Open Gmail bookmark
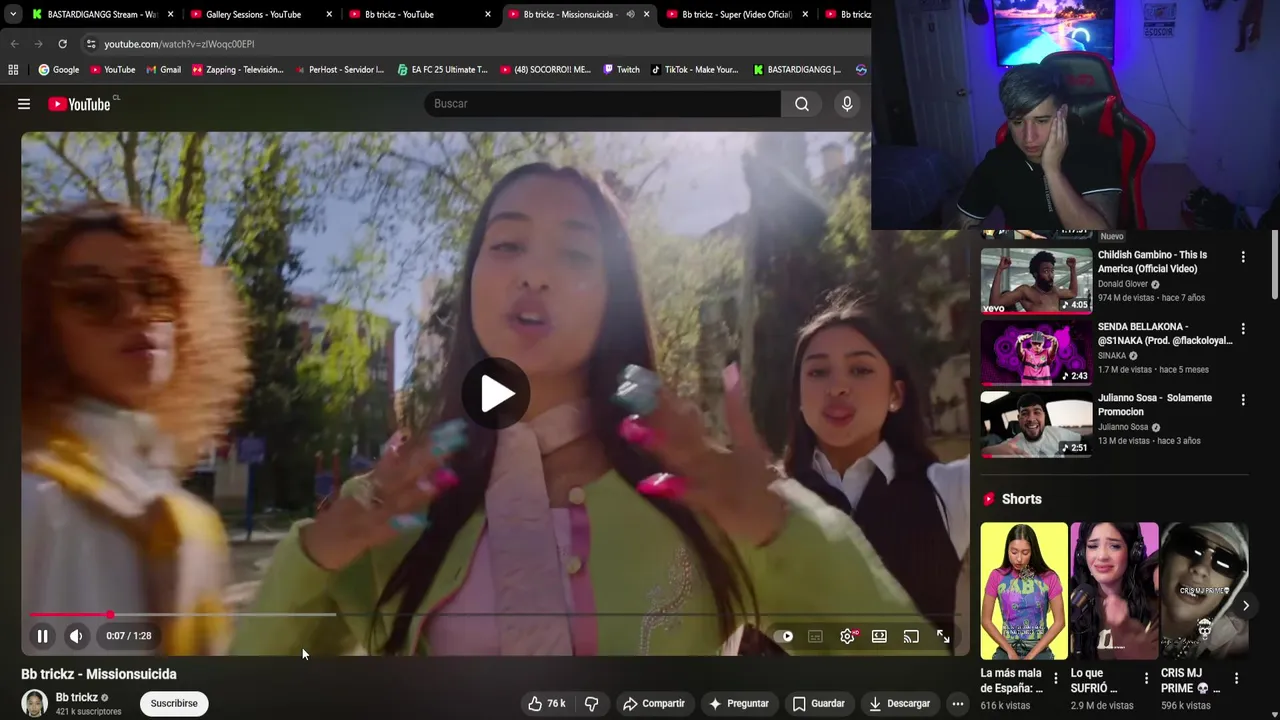This screenshot has width=1280, height=720. click(163, 70)
